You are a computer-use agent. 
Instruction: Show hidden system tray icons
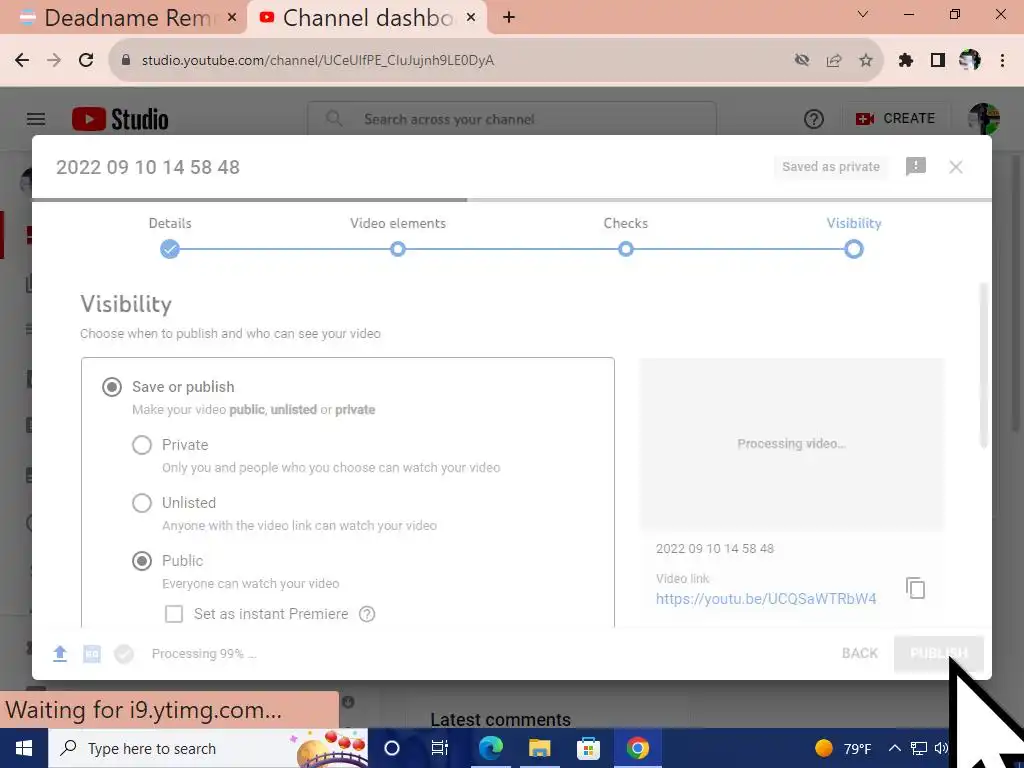click(895, 748)
